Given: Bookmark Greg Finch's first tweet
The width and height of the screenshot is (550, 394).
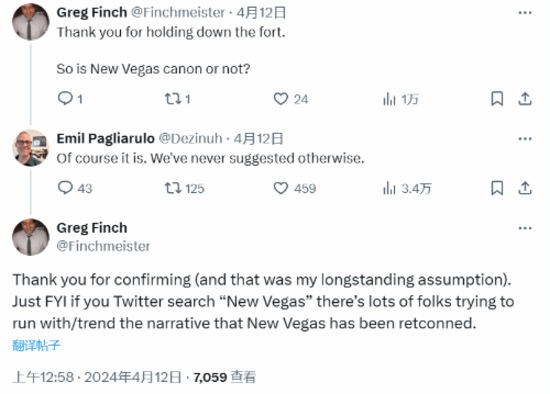Looking at the screenshot, I should pyautogui.click(x=497, y=99).
